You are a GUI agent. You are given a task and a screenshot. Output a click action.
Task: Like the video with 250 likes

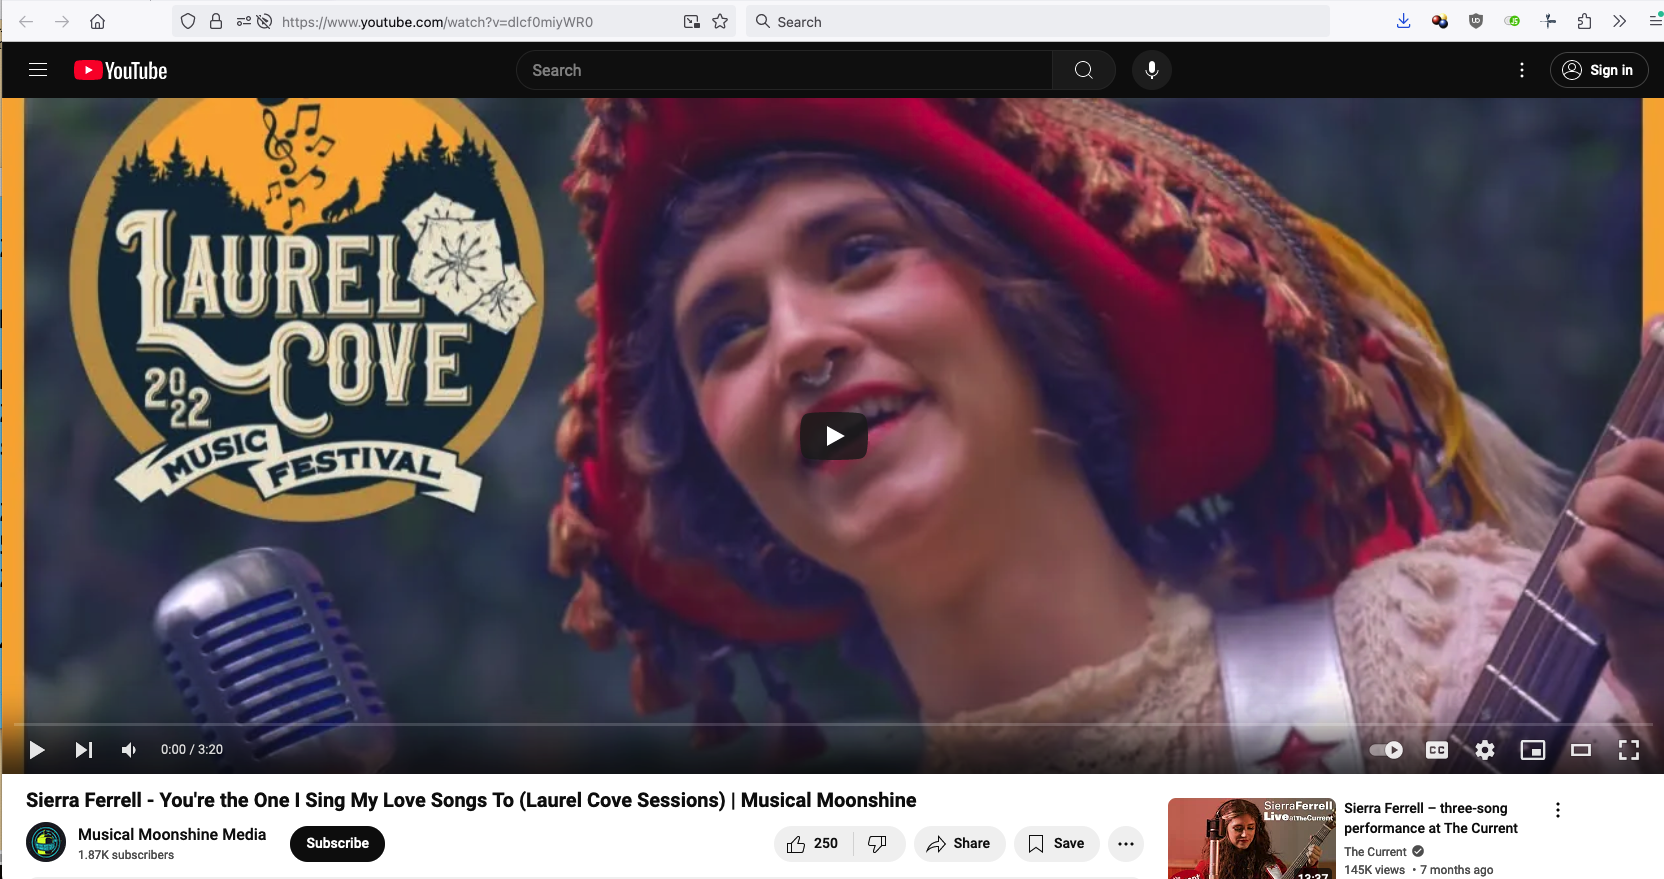[813, 843]
